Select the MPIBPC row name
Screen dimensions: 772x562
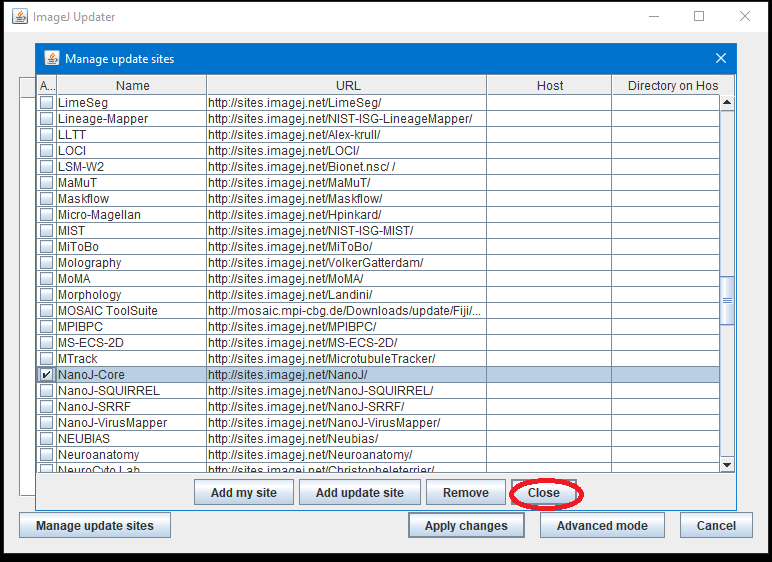point(80,327)
